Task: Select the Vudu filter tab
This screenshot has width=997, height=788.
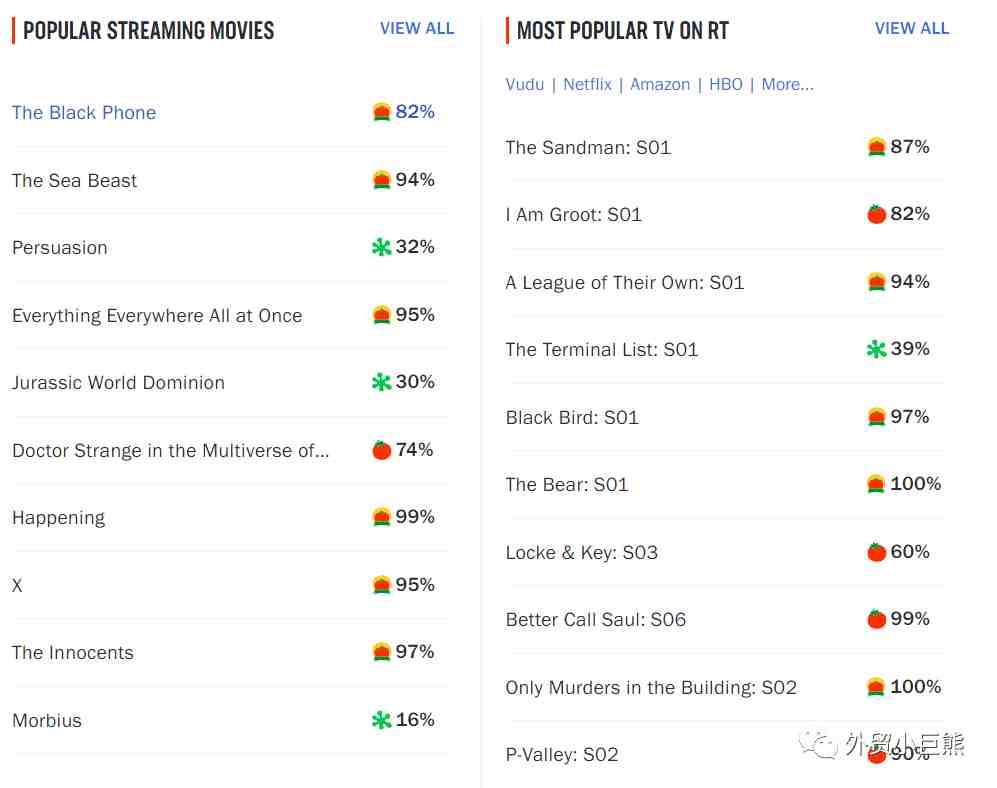Action: point(525,85)
